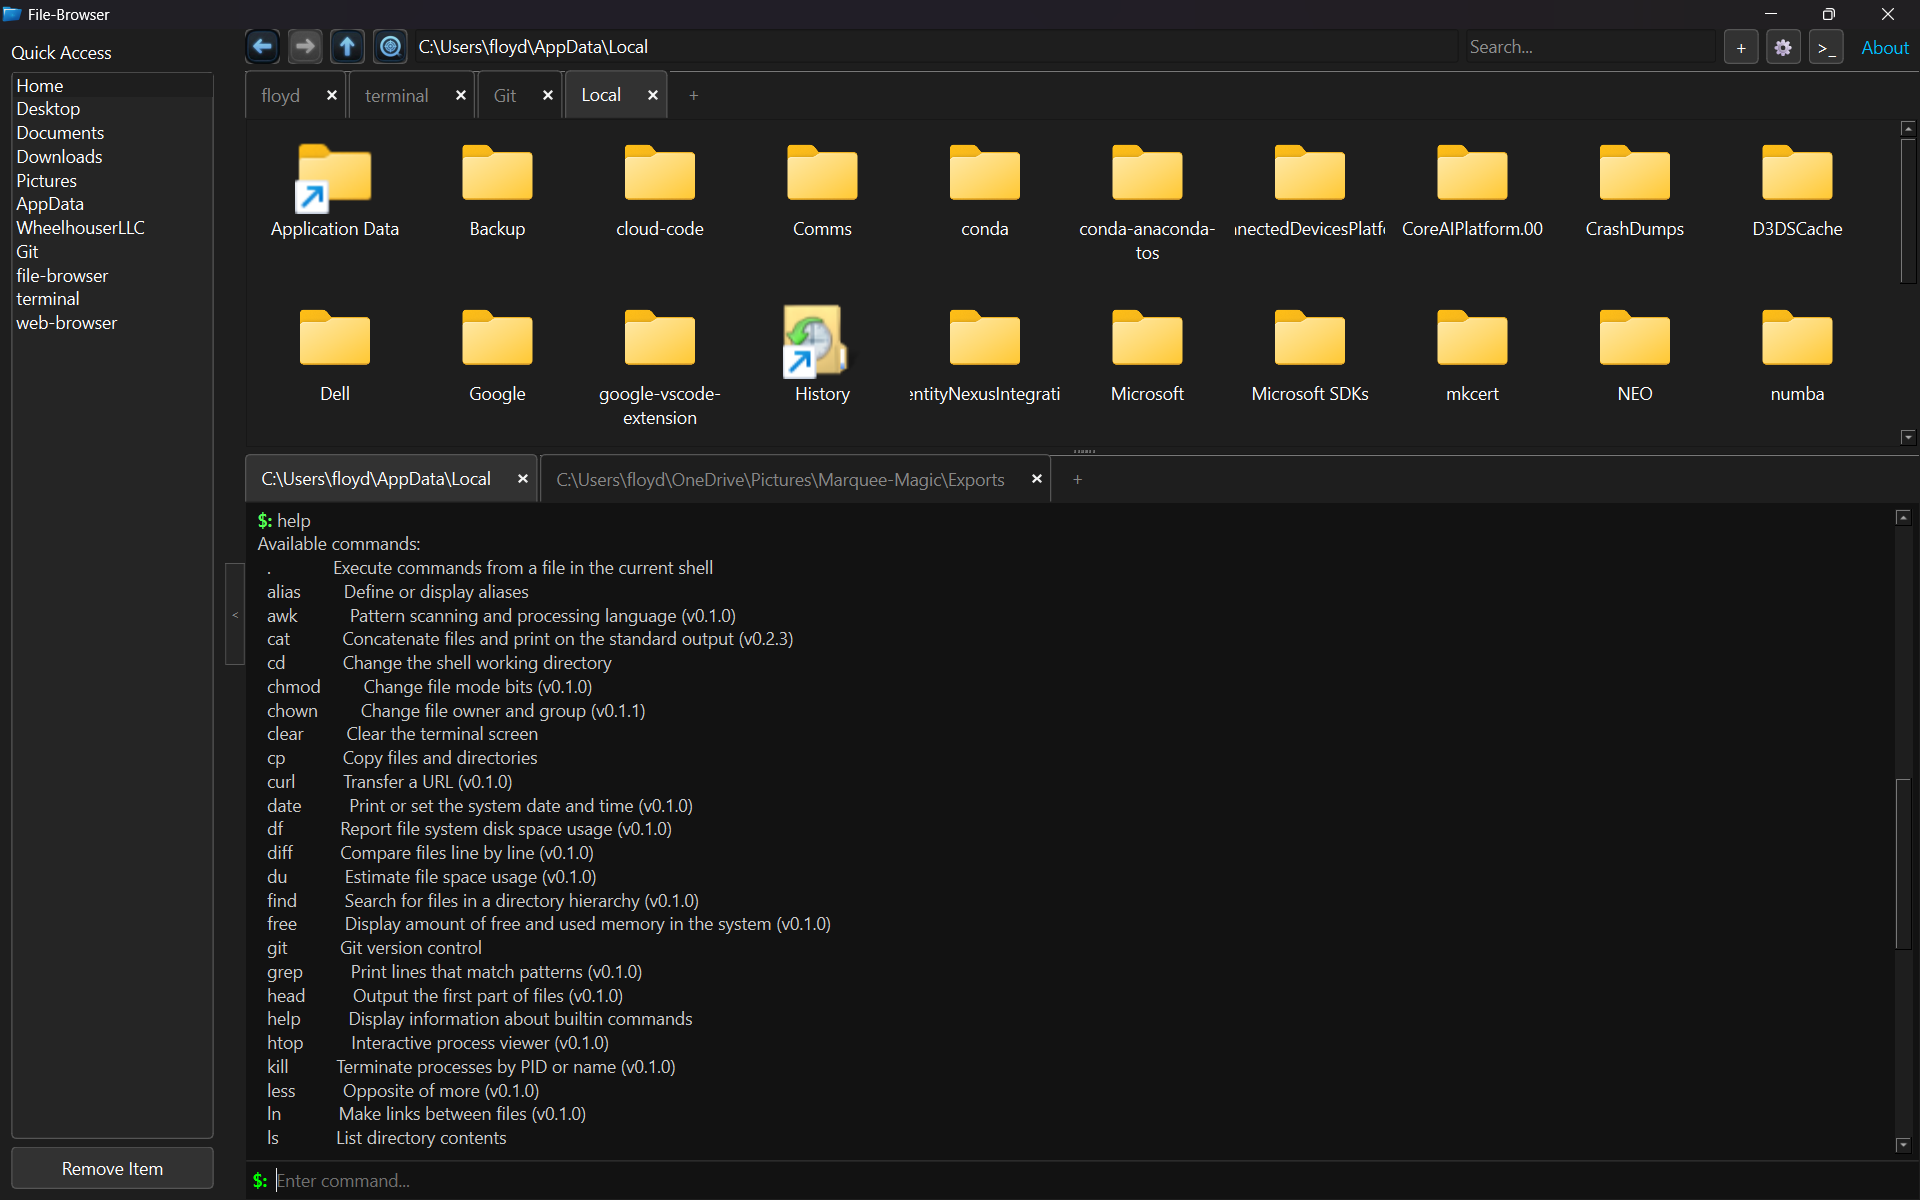Open the mkcert folder
This screenshot has width=1920, height=1200.
[x=1472, y=356]
